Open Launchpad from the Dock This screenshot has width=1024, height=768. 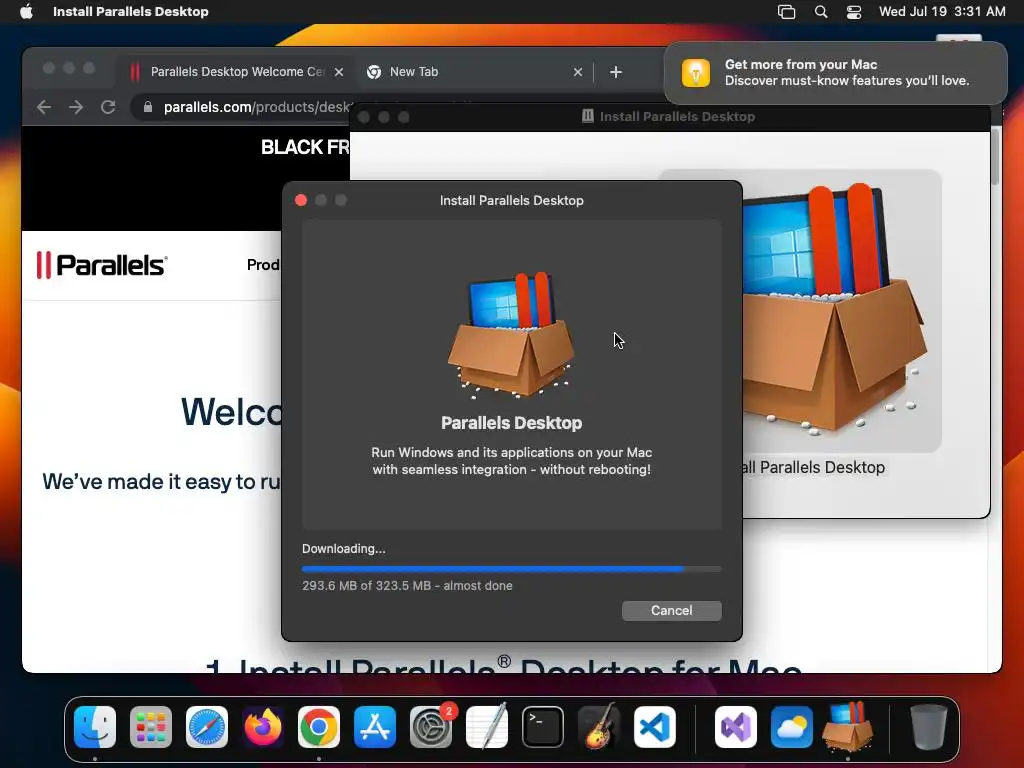[x=151, y=727]
